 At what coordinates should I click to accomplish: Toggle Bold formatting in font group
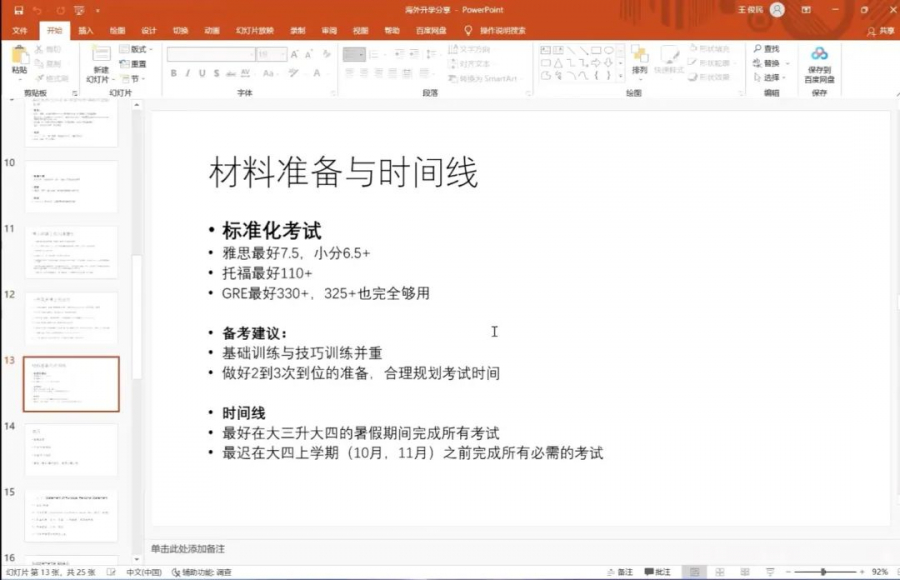click(x=173, y=73)
